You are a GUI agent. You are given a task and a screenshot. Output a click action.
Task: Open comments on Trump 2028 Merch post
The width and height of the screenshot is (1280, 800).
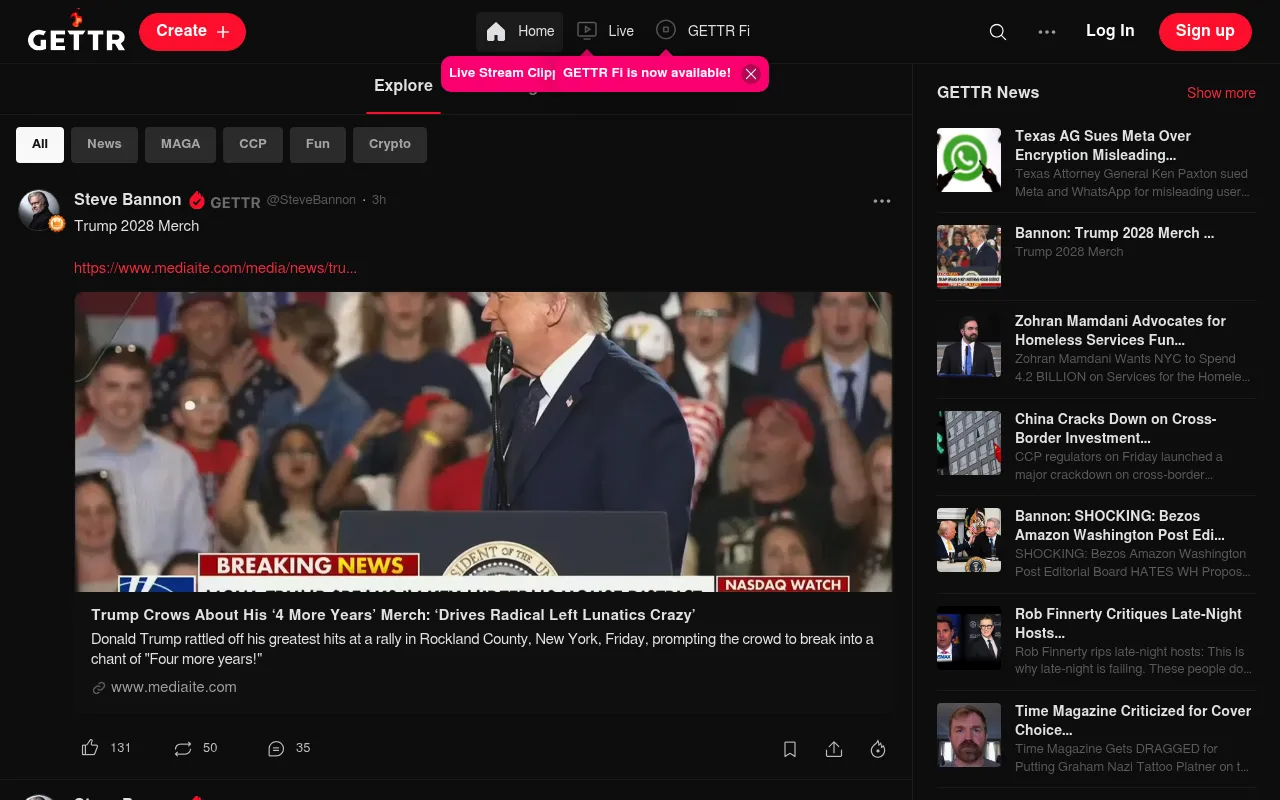(276, 748)
